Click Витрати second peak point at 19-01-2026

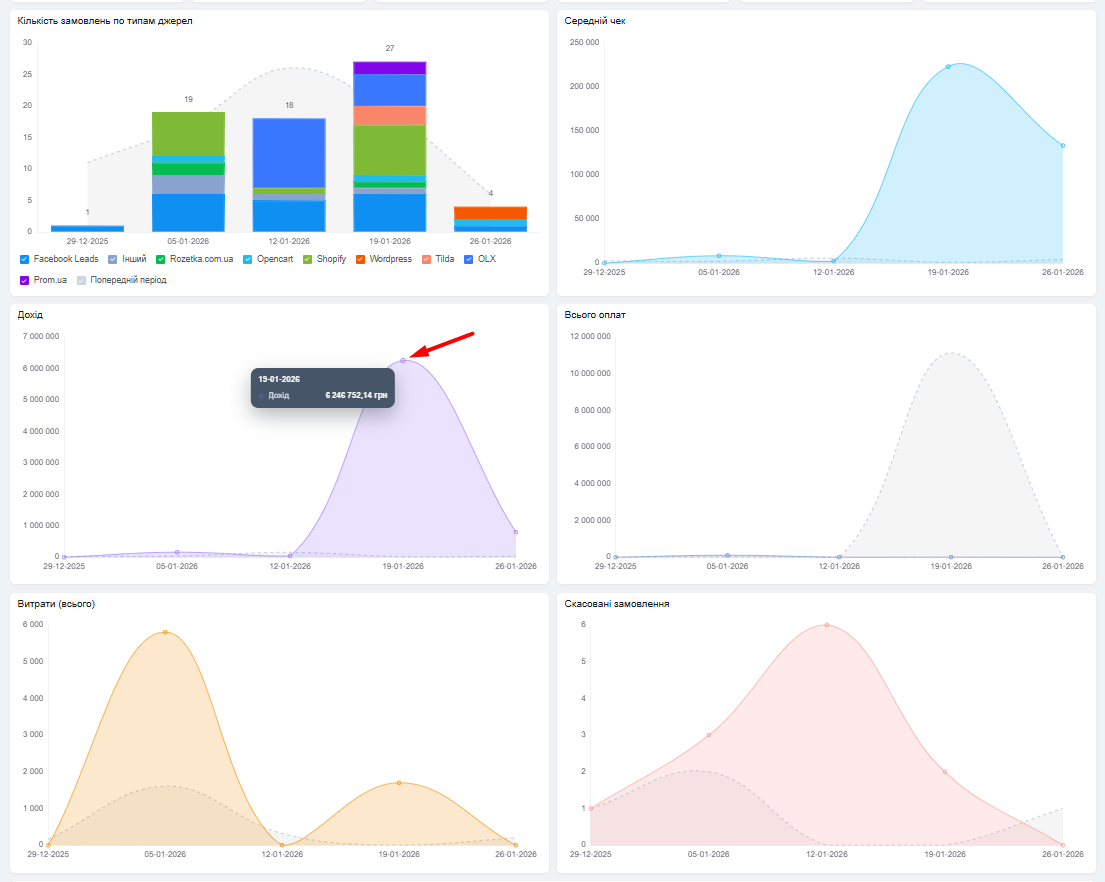pyautogui.click(x=399, y=783)
